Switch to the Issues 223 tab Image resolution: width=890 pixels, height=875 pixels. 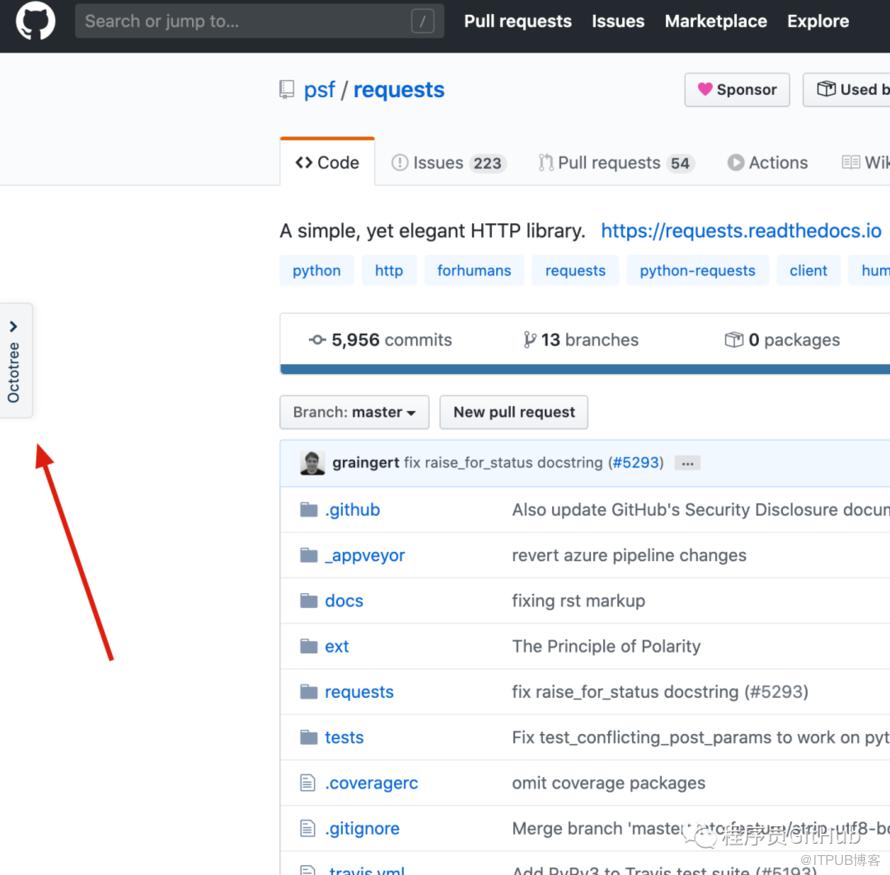[448, 163]
